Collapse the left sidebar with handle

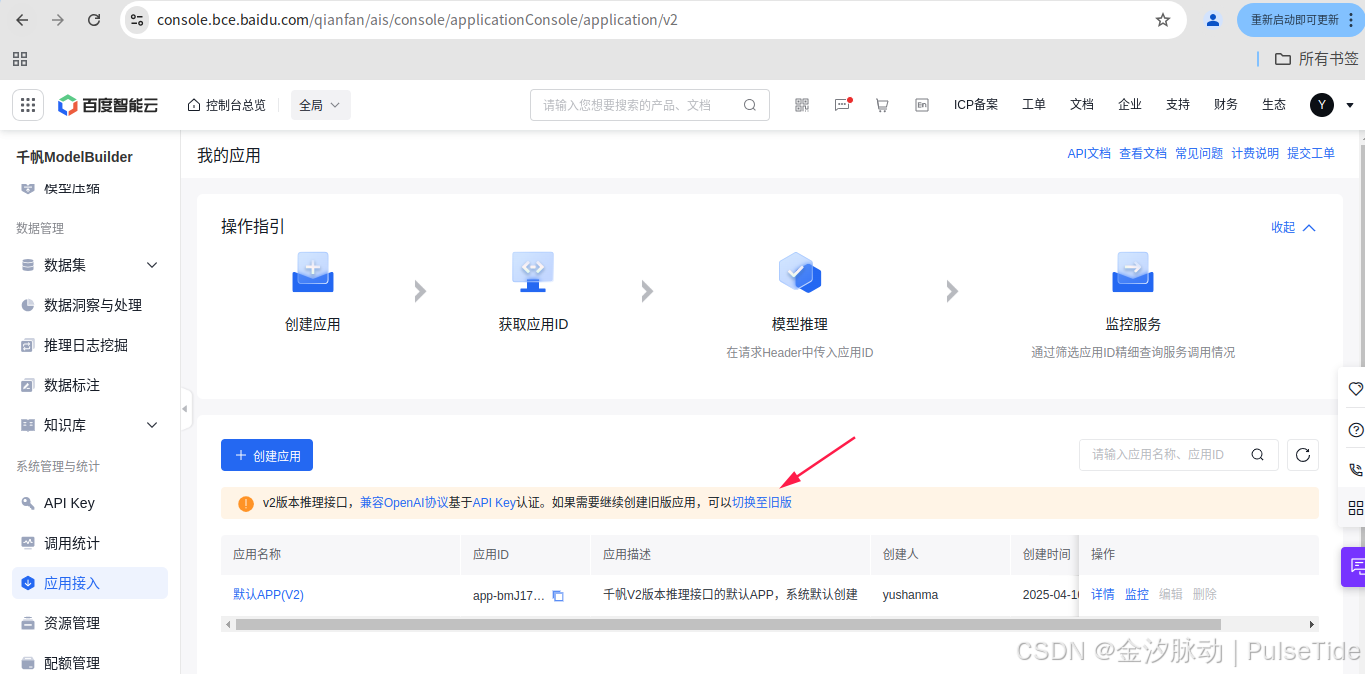[185, 408]
